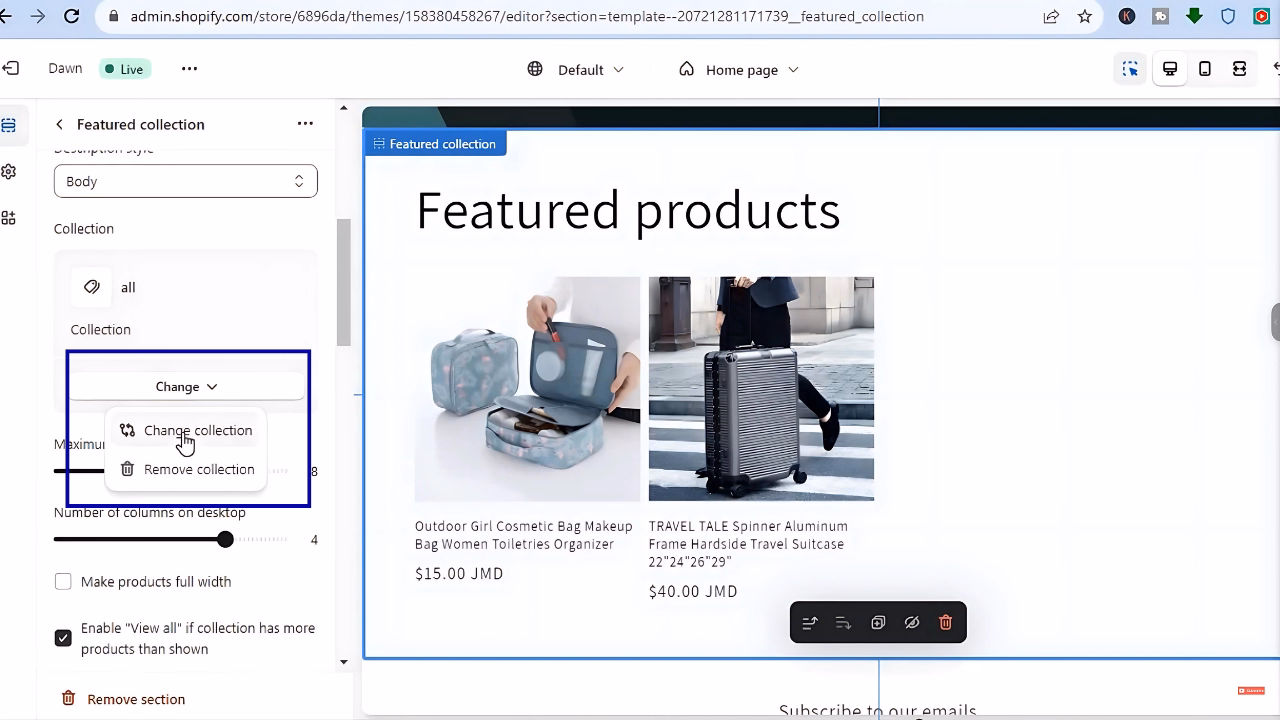Open theme settings gear in sidebar
This screenshot has width=1280, height=720.
9,172
